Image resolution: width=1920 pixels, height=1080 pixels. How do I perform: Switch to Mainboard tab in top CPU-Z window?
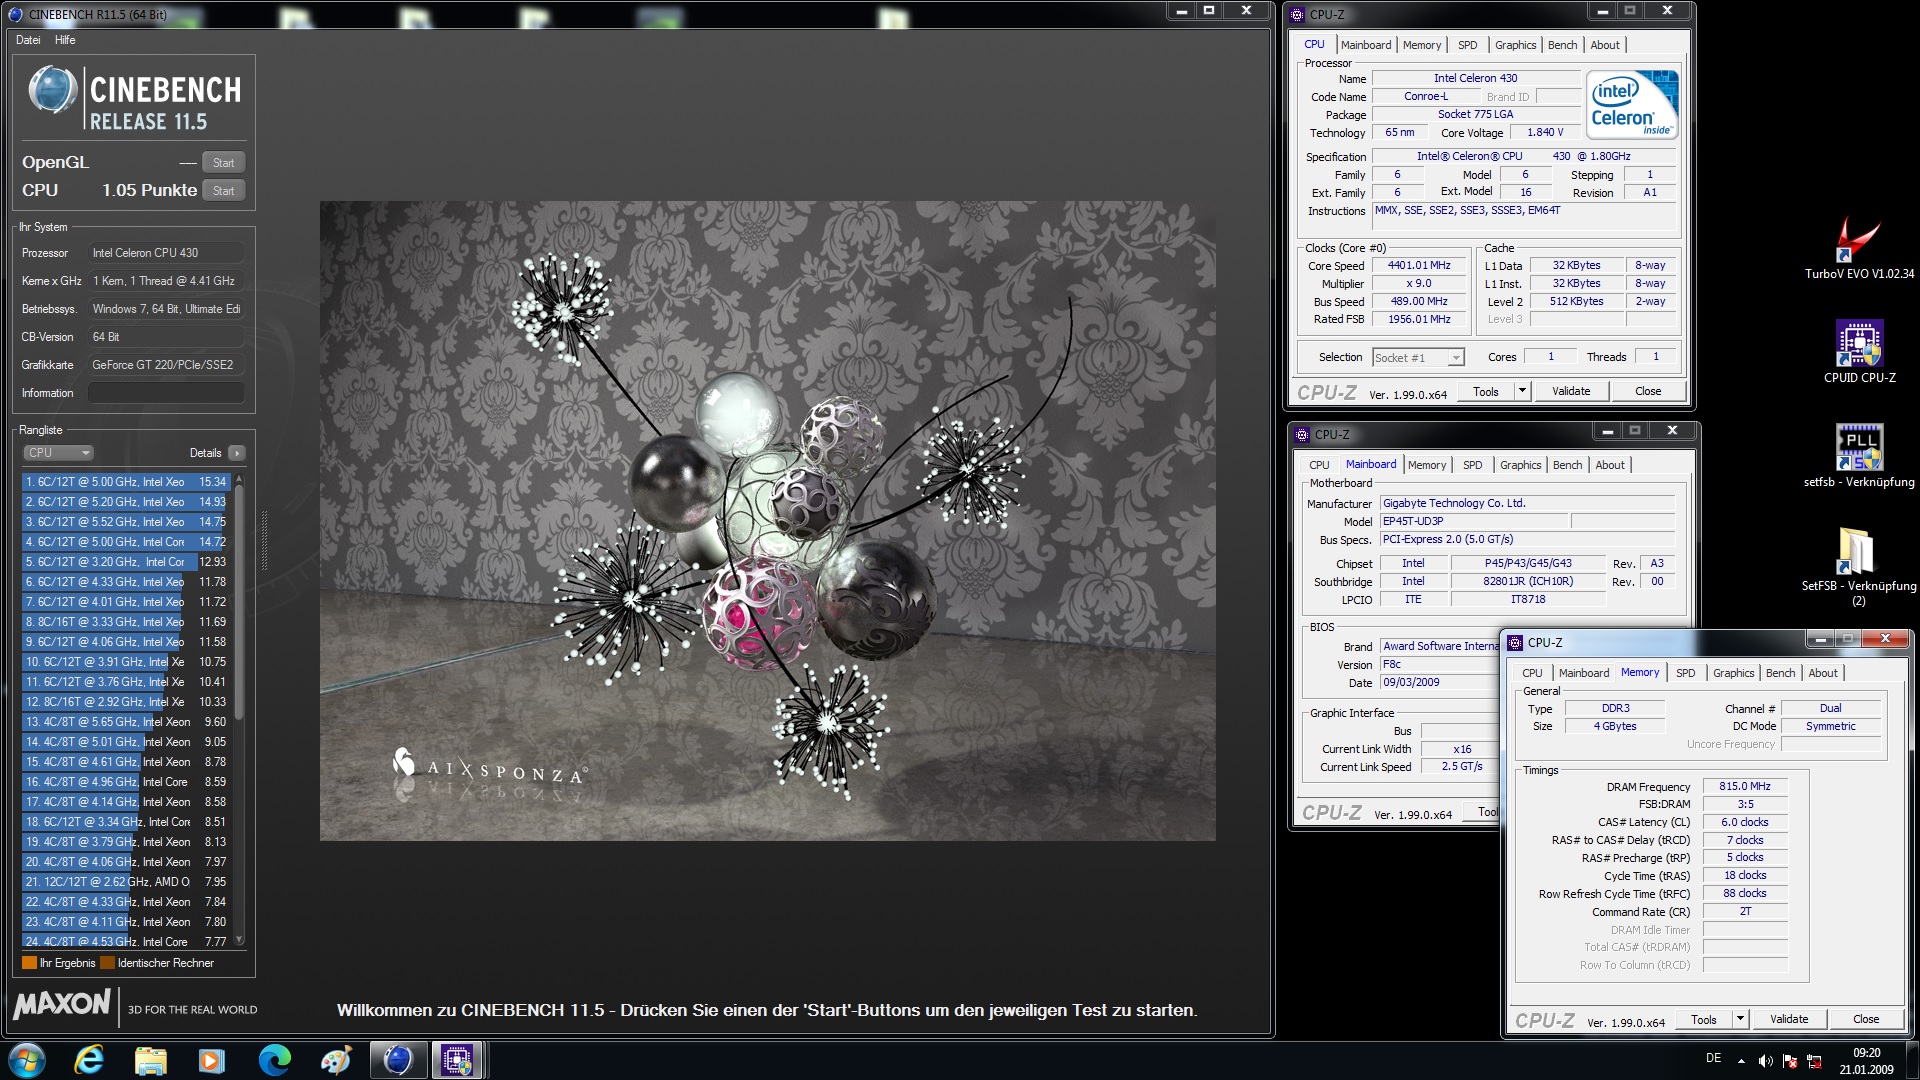[x=1366, y=45]
